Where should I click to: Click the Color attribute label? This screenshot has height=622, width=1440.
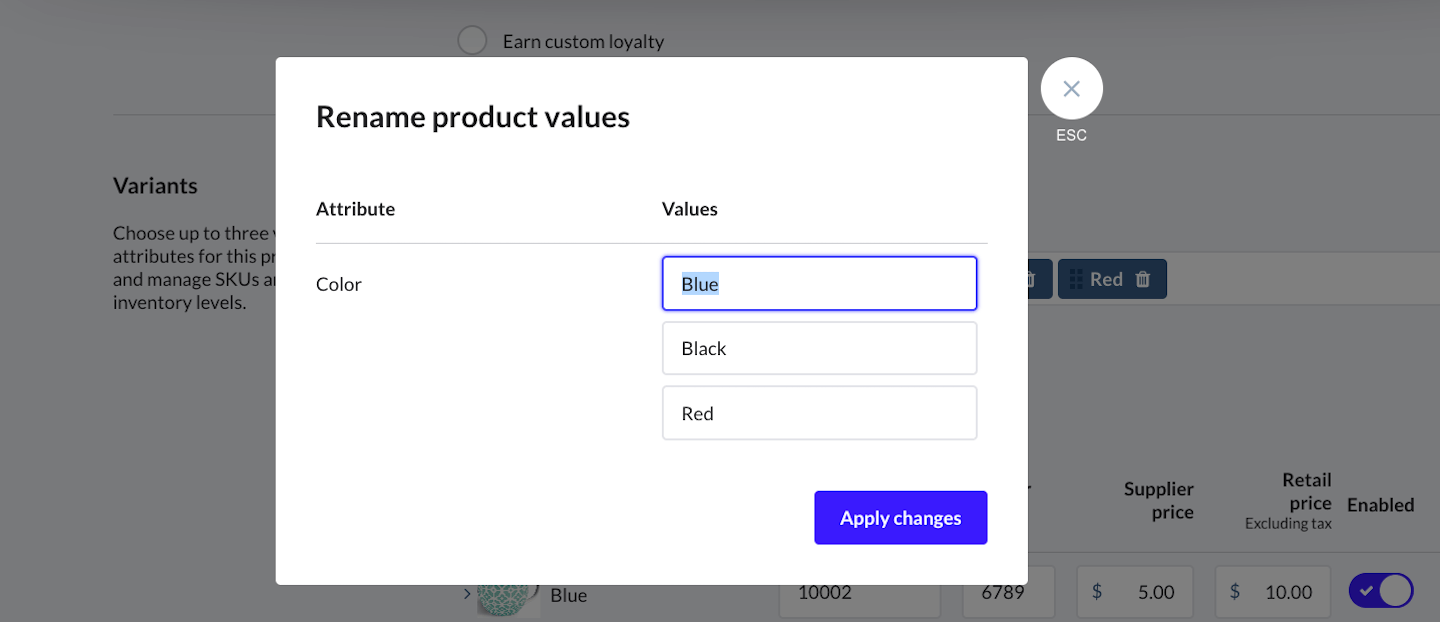339,284
